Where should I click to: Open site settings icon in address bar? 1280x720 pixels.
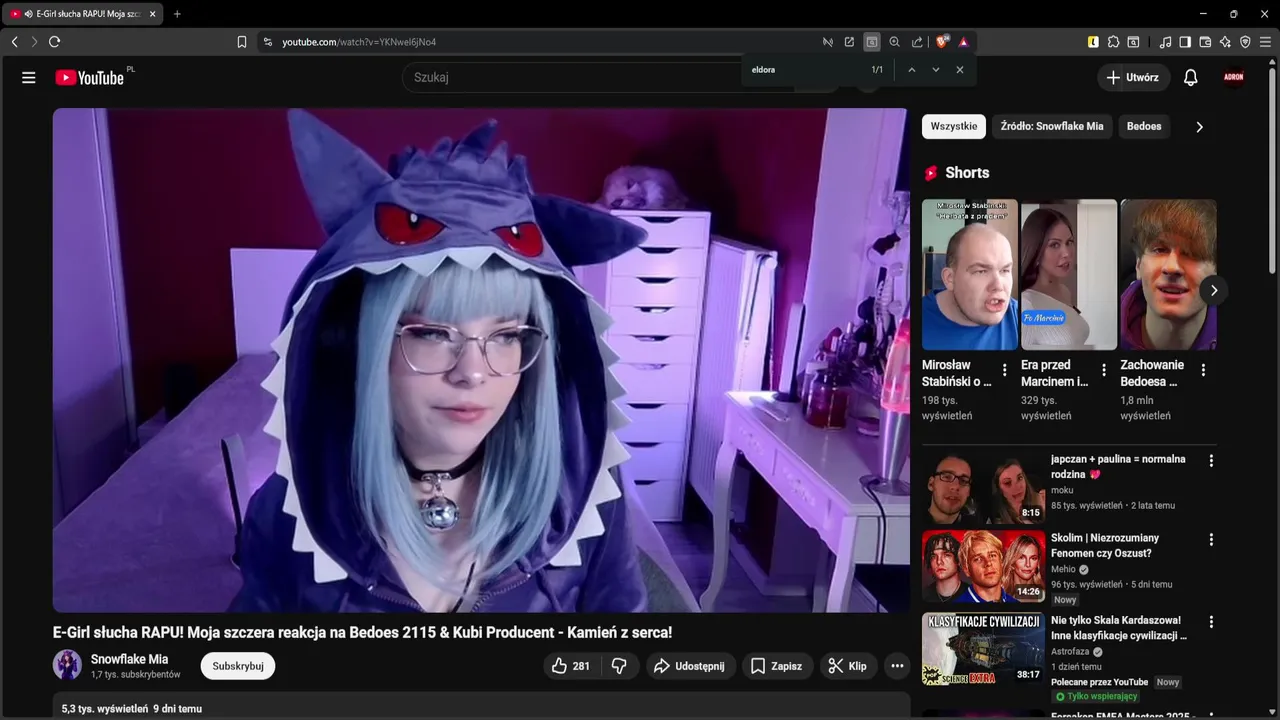click(x=267, y=42)
